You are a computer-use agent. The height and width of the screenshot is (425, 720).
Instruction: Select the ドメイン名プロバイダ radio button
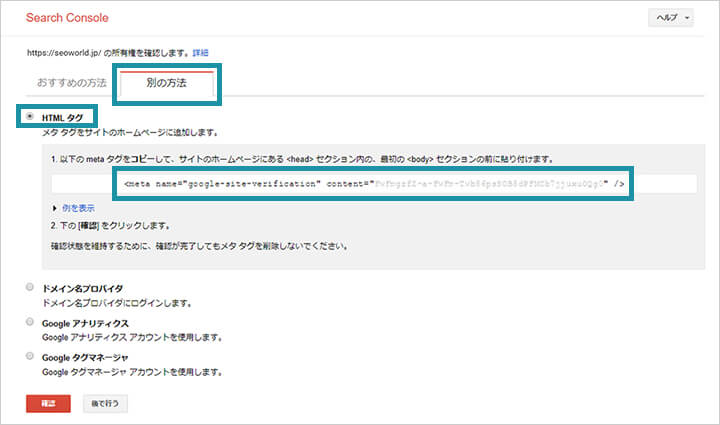(x=29, y=287)
